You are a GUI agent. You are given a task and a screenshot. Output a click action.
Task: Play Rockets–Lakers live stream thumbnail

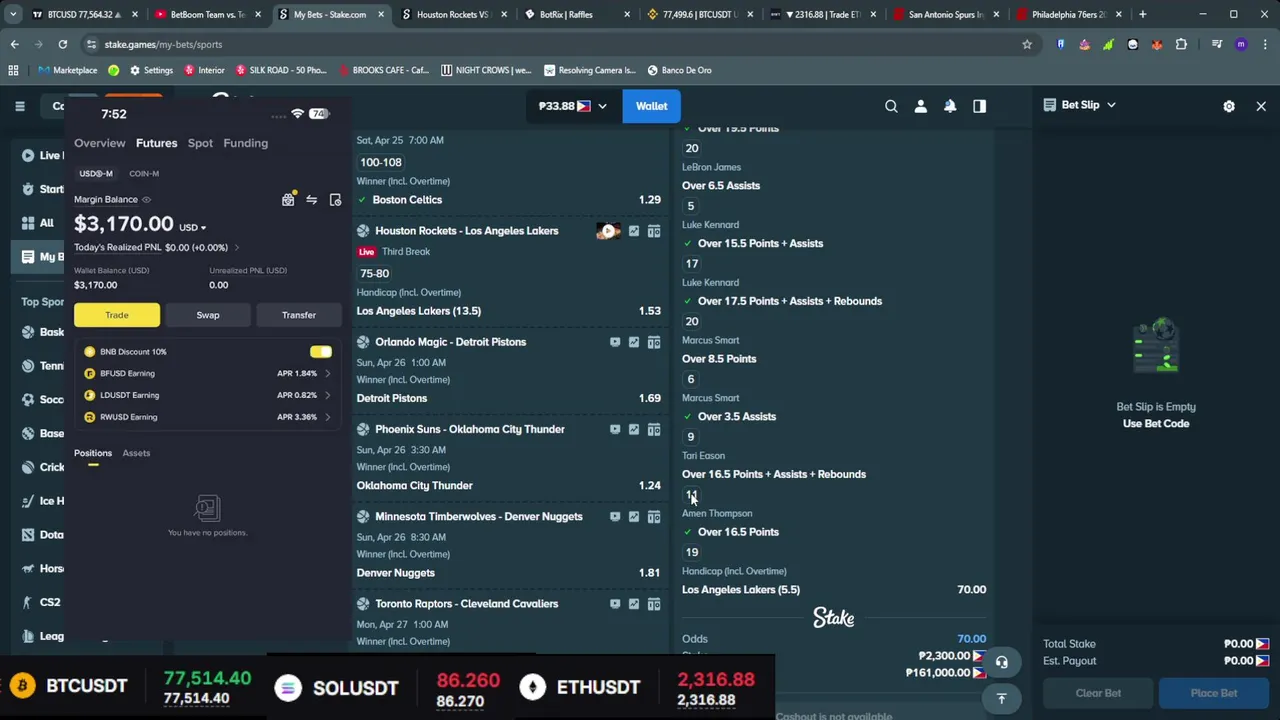(608, 231)
